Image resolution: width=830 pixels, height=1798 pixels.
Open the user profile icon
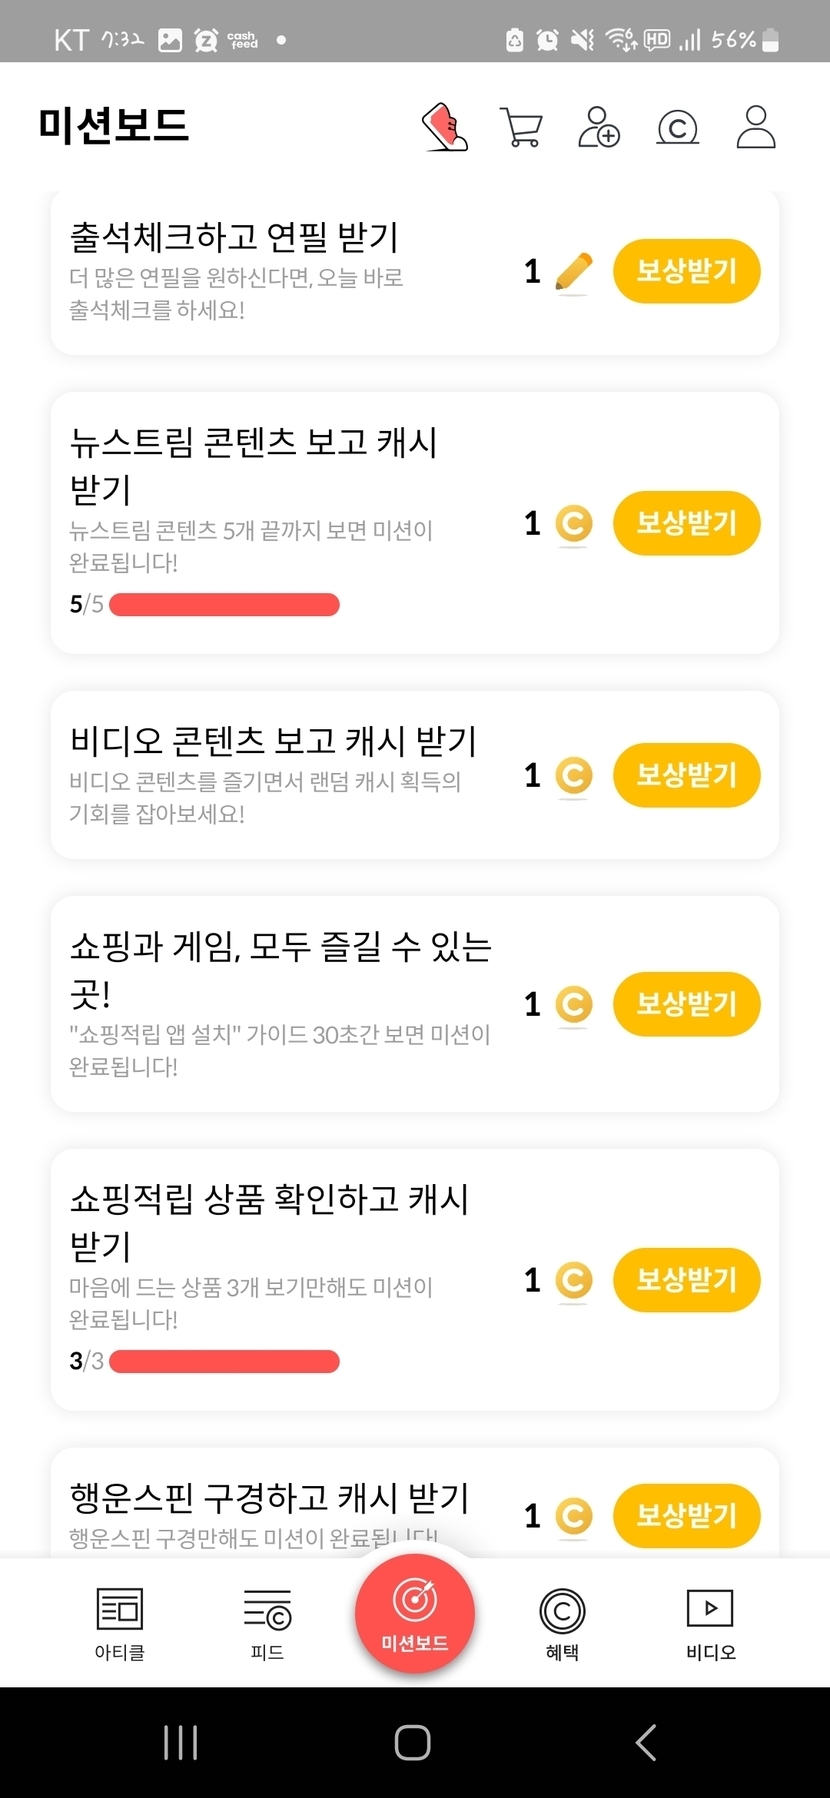coord(756,127)
